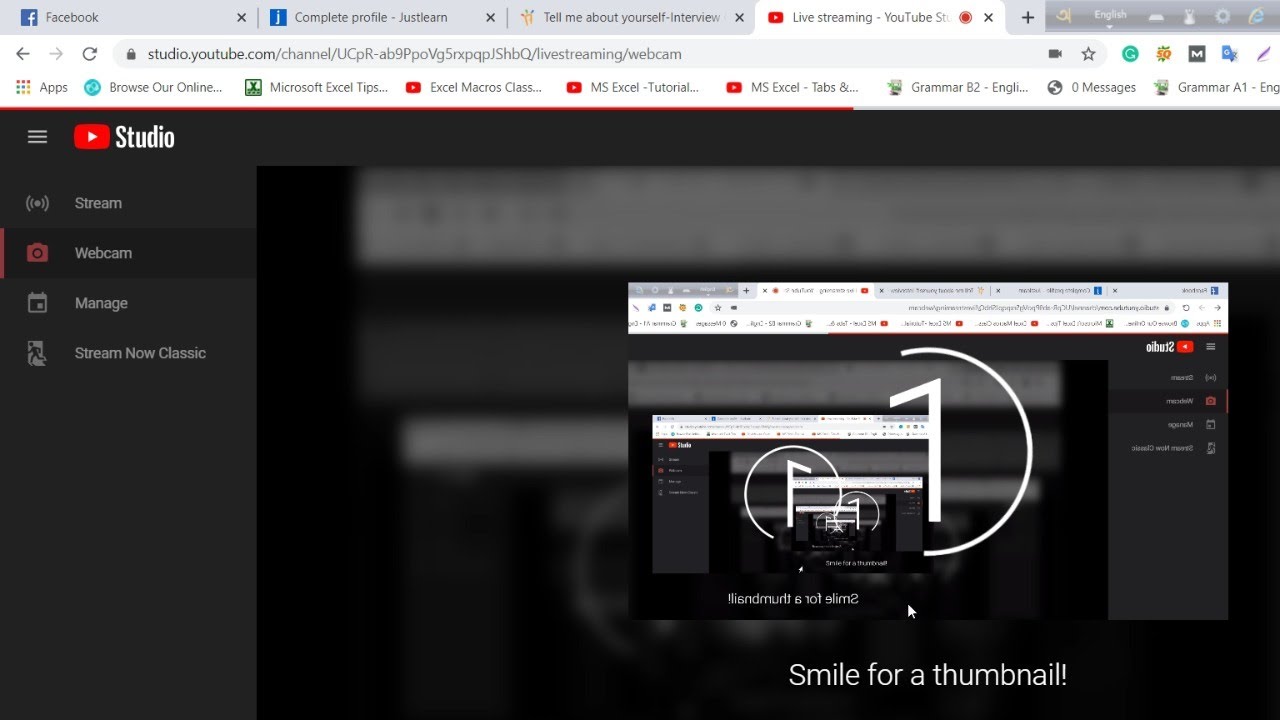Open the Apps grid in bookmarks bar
This screenshot has width=1280, height=720.
[42, 87]
